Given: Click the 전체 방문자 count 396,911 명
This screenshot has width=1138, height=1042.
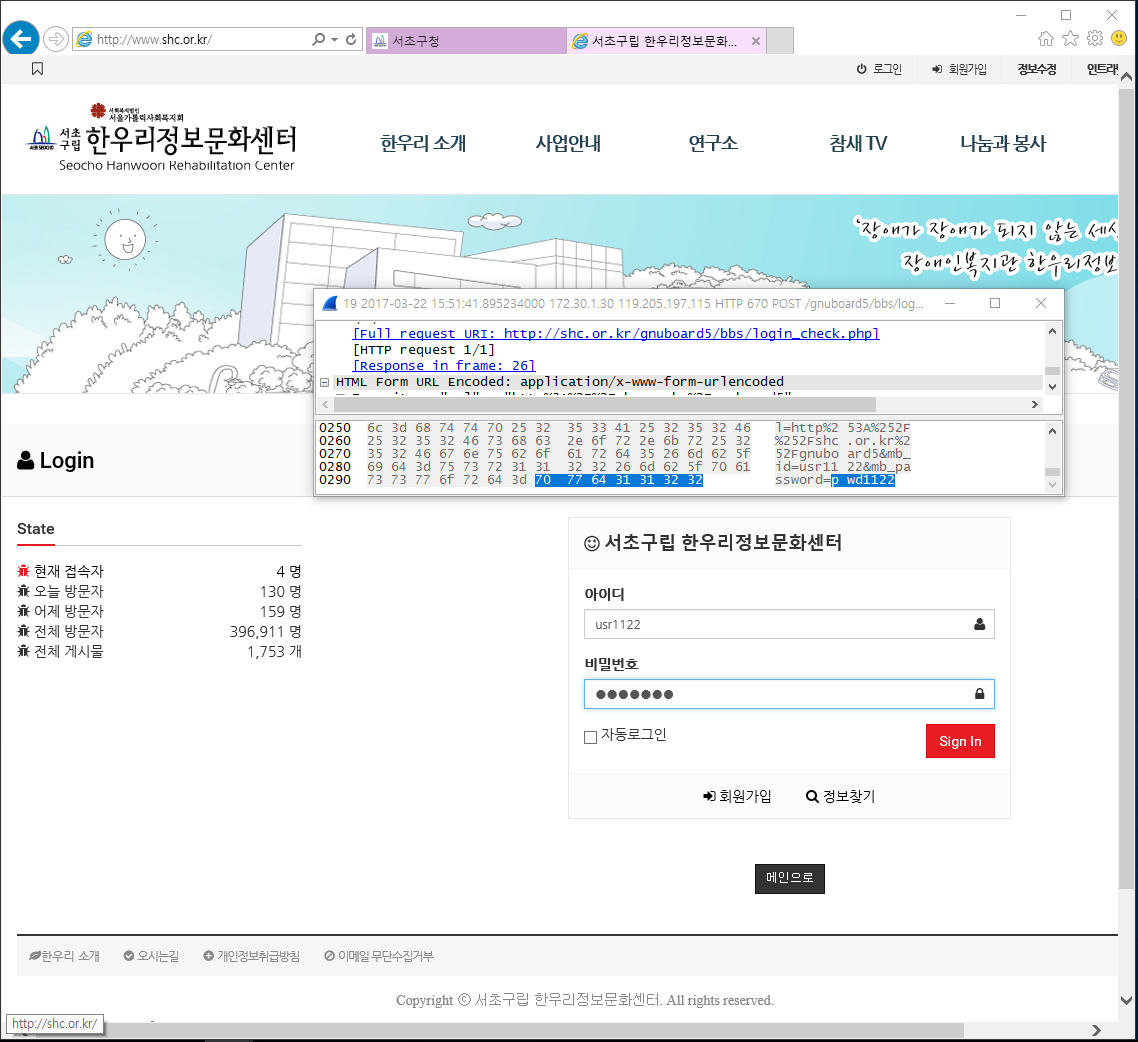Looking at the screenshot, I should (x=266, y=631).
